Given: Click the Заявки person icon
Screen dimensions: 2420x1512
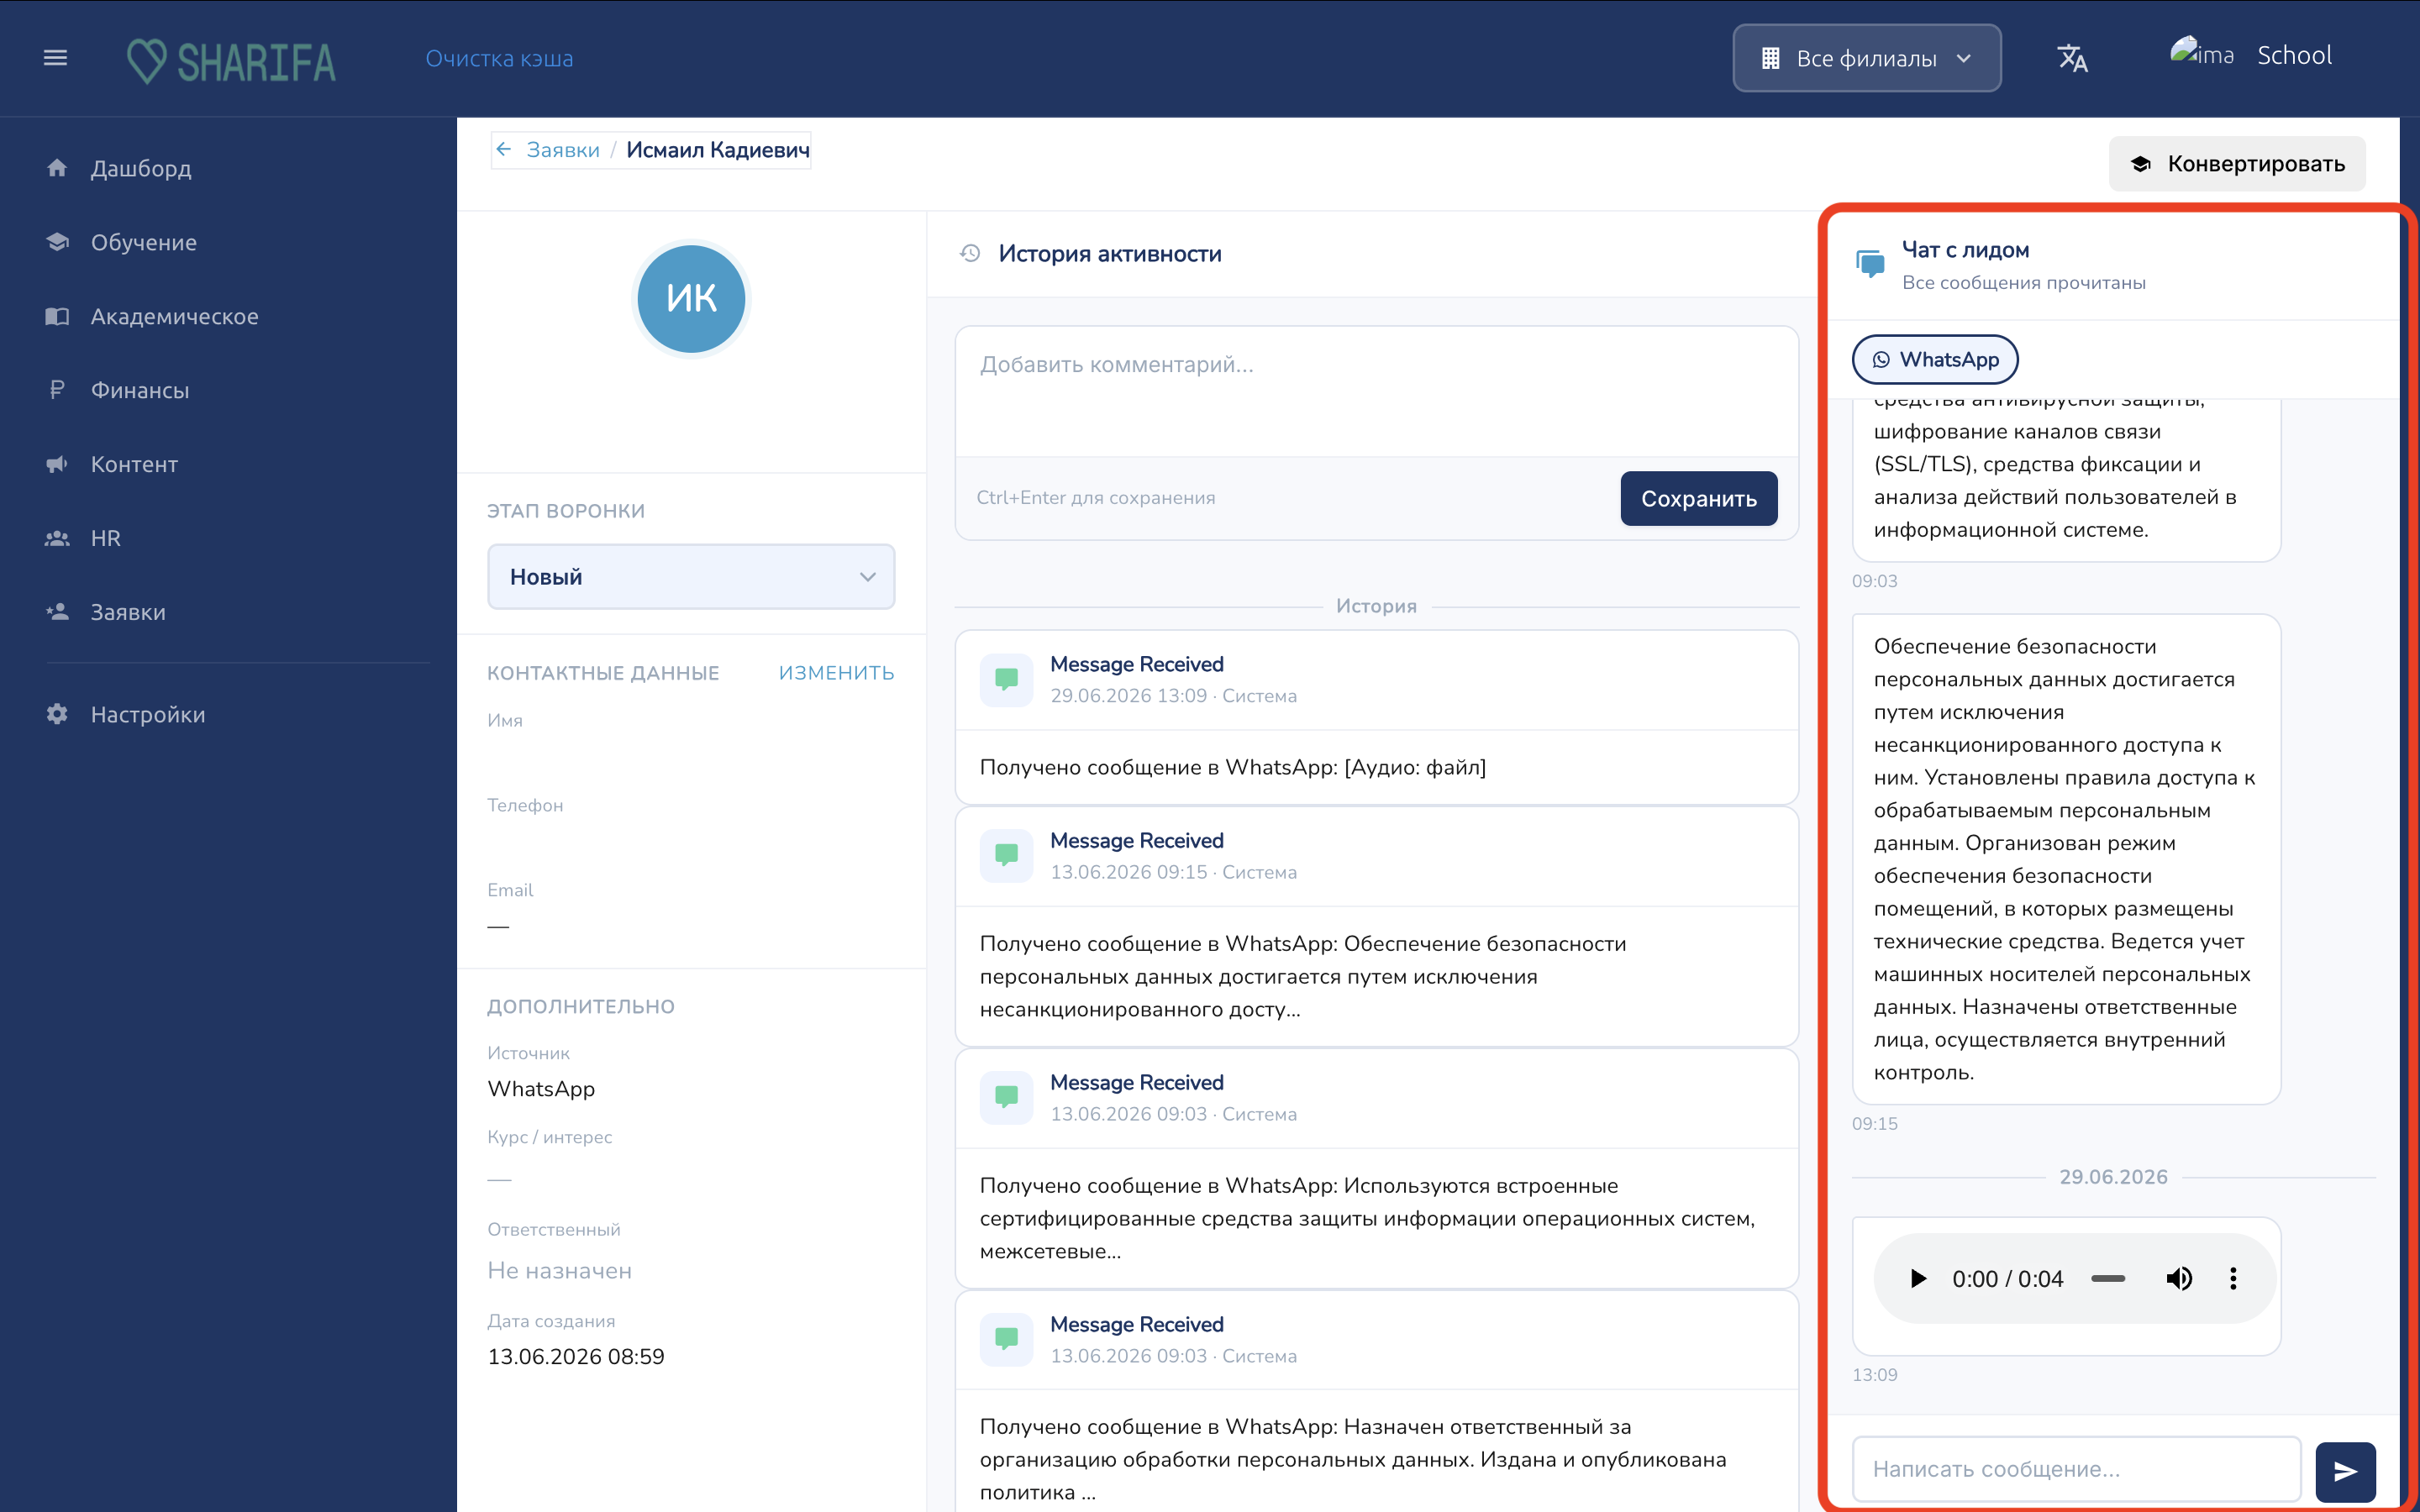Looking at the screenshot, I should point(57,612).
